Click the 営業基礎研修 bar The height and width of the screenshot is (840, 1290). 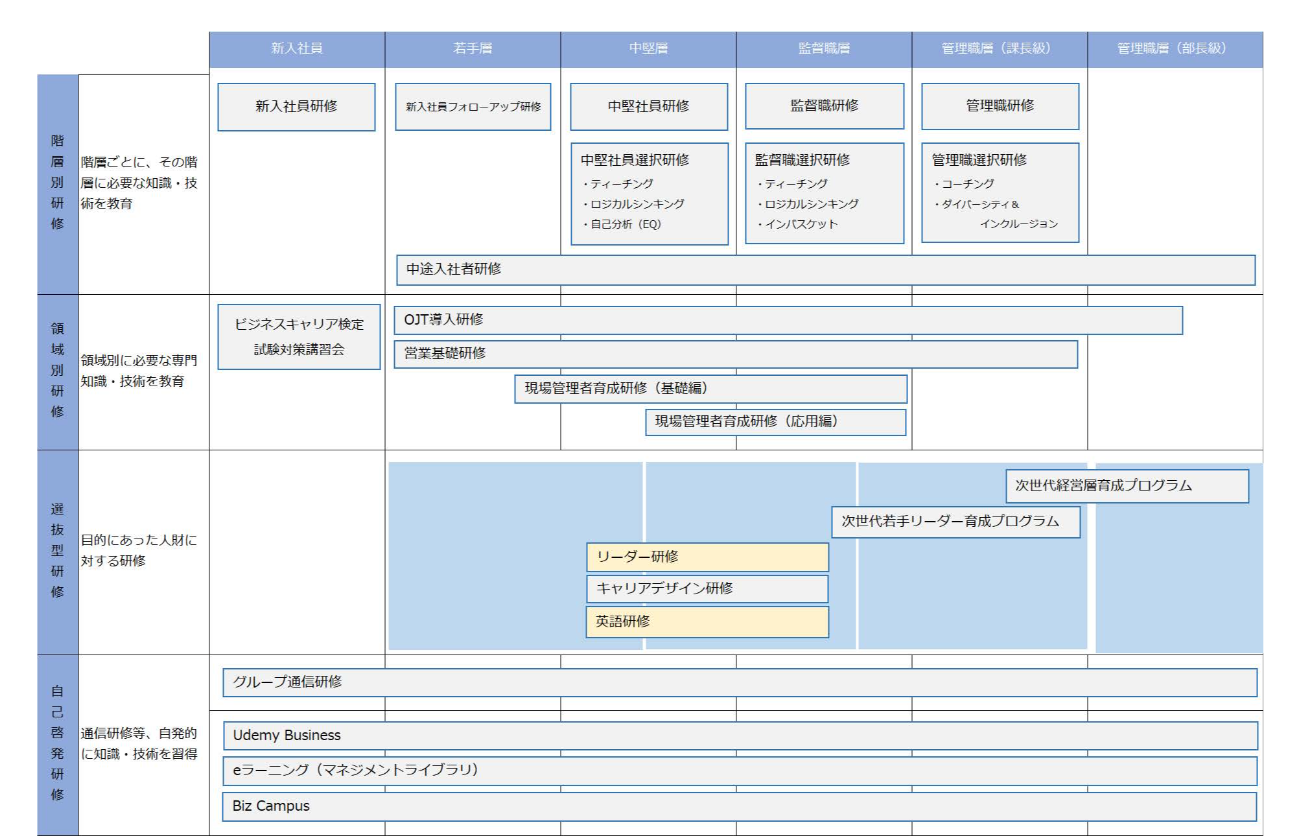click(x=735, y=354)
